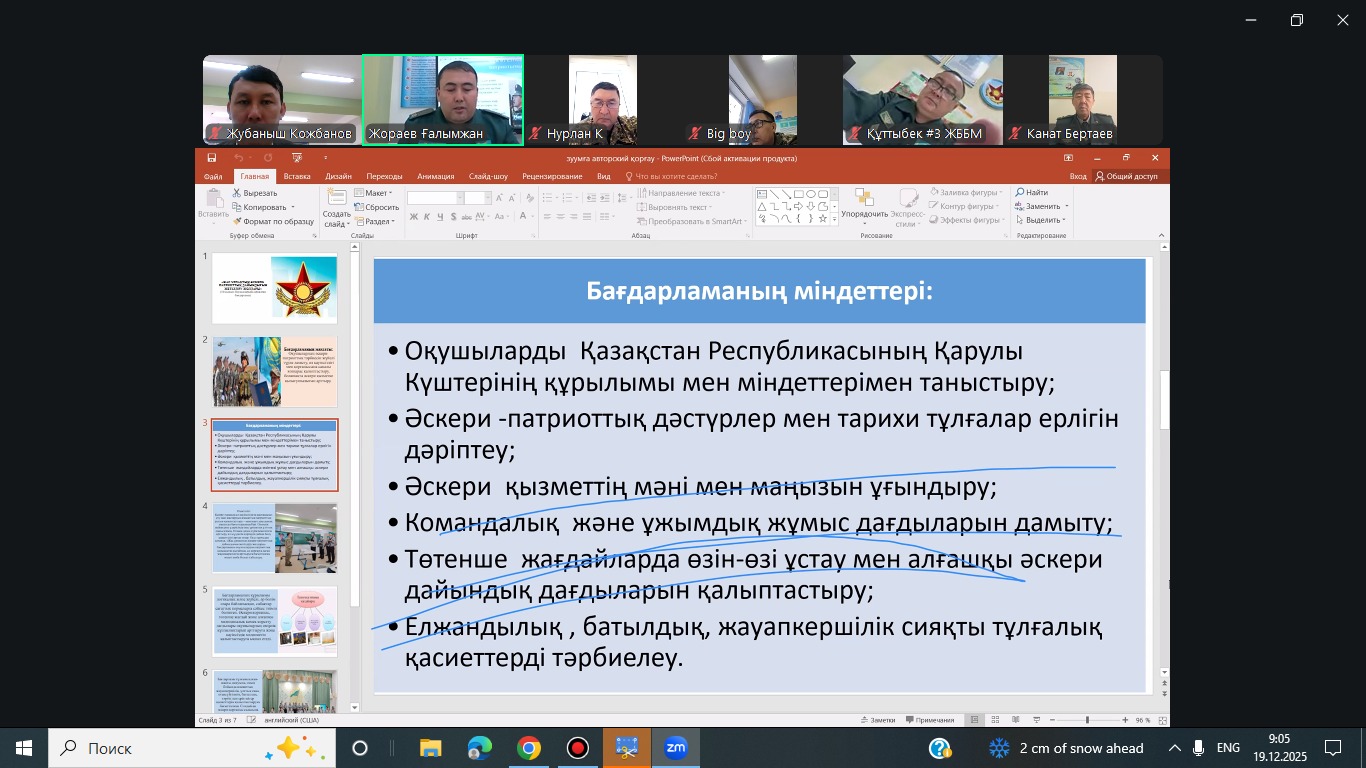Select slide 5 thumbnail in slide panel
Viewport: 1366px width, 768px height.
coord(274,620)
